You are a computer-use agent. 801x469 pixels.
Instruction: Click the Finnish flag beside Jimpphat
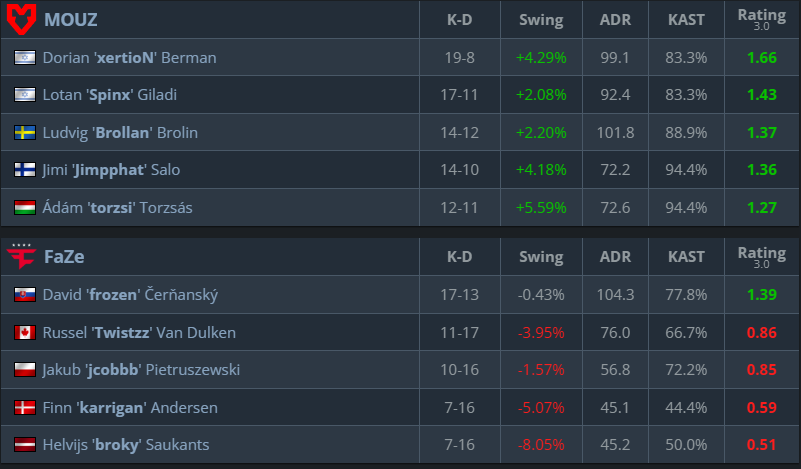click(x=25, y=171)
